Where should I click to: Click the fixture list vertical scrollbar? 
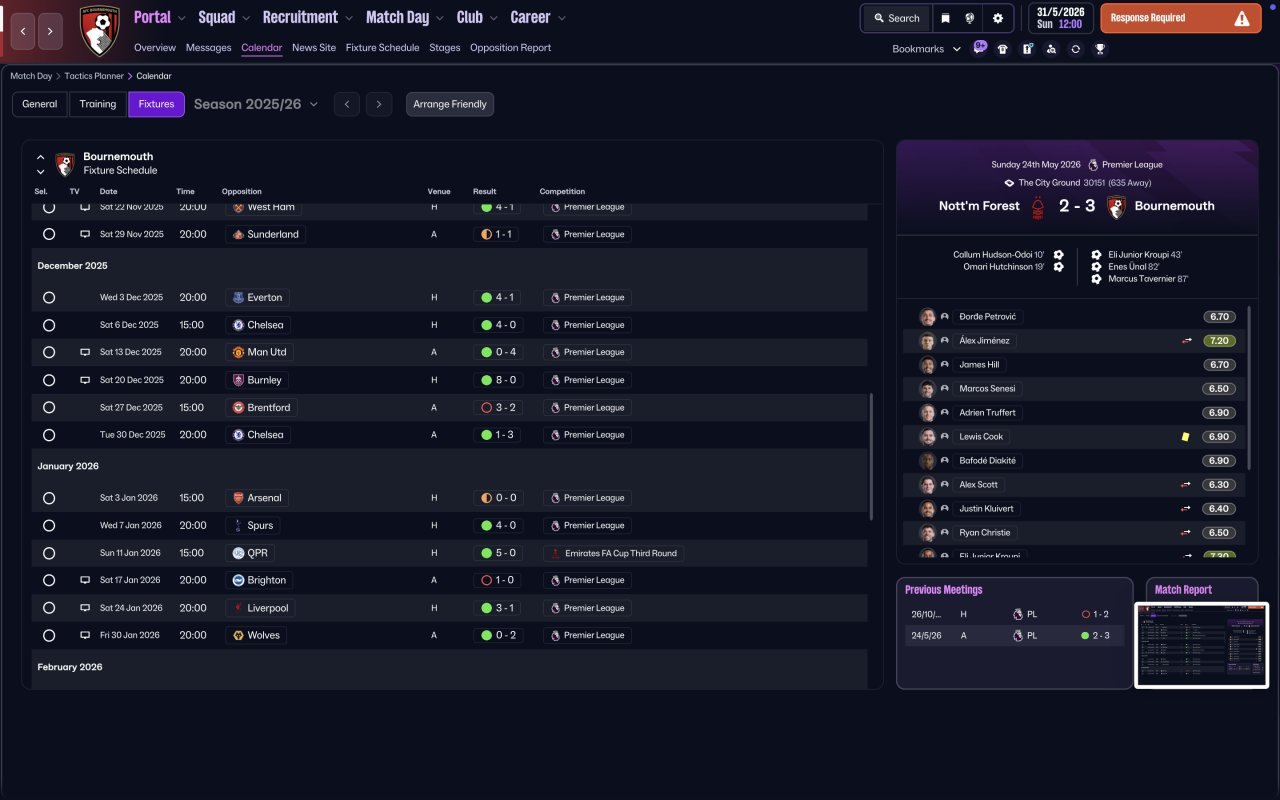pyautogui.click(x=872, y=455)
